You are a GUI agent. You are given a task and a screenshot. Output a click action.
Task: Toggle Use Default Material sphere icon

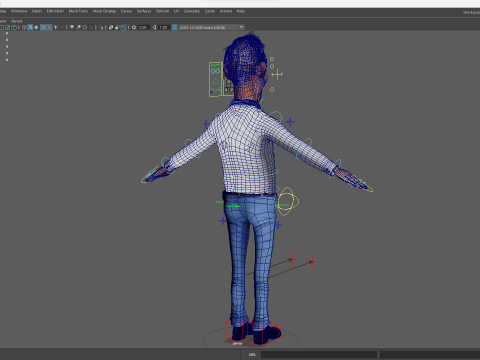(x=36, y=27)
